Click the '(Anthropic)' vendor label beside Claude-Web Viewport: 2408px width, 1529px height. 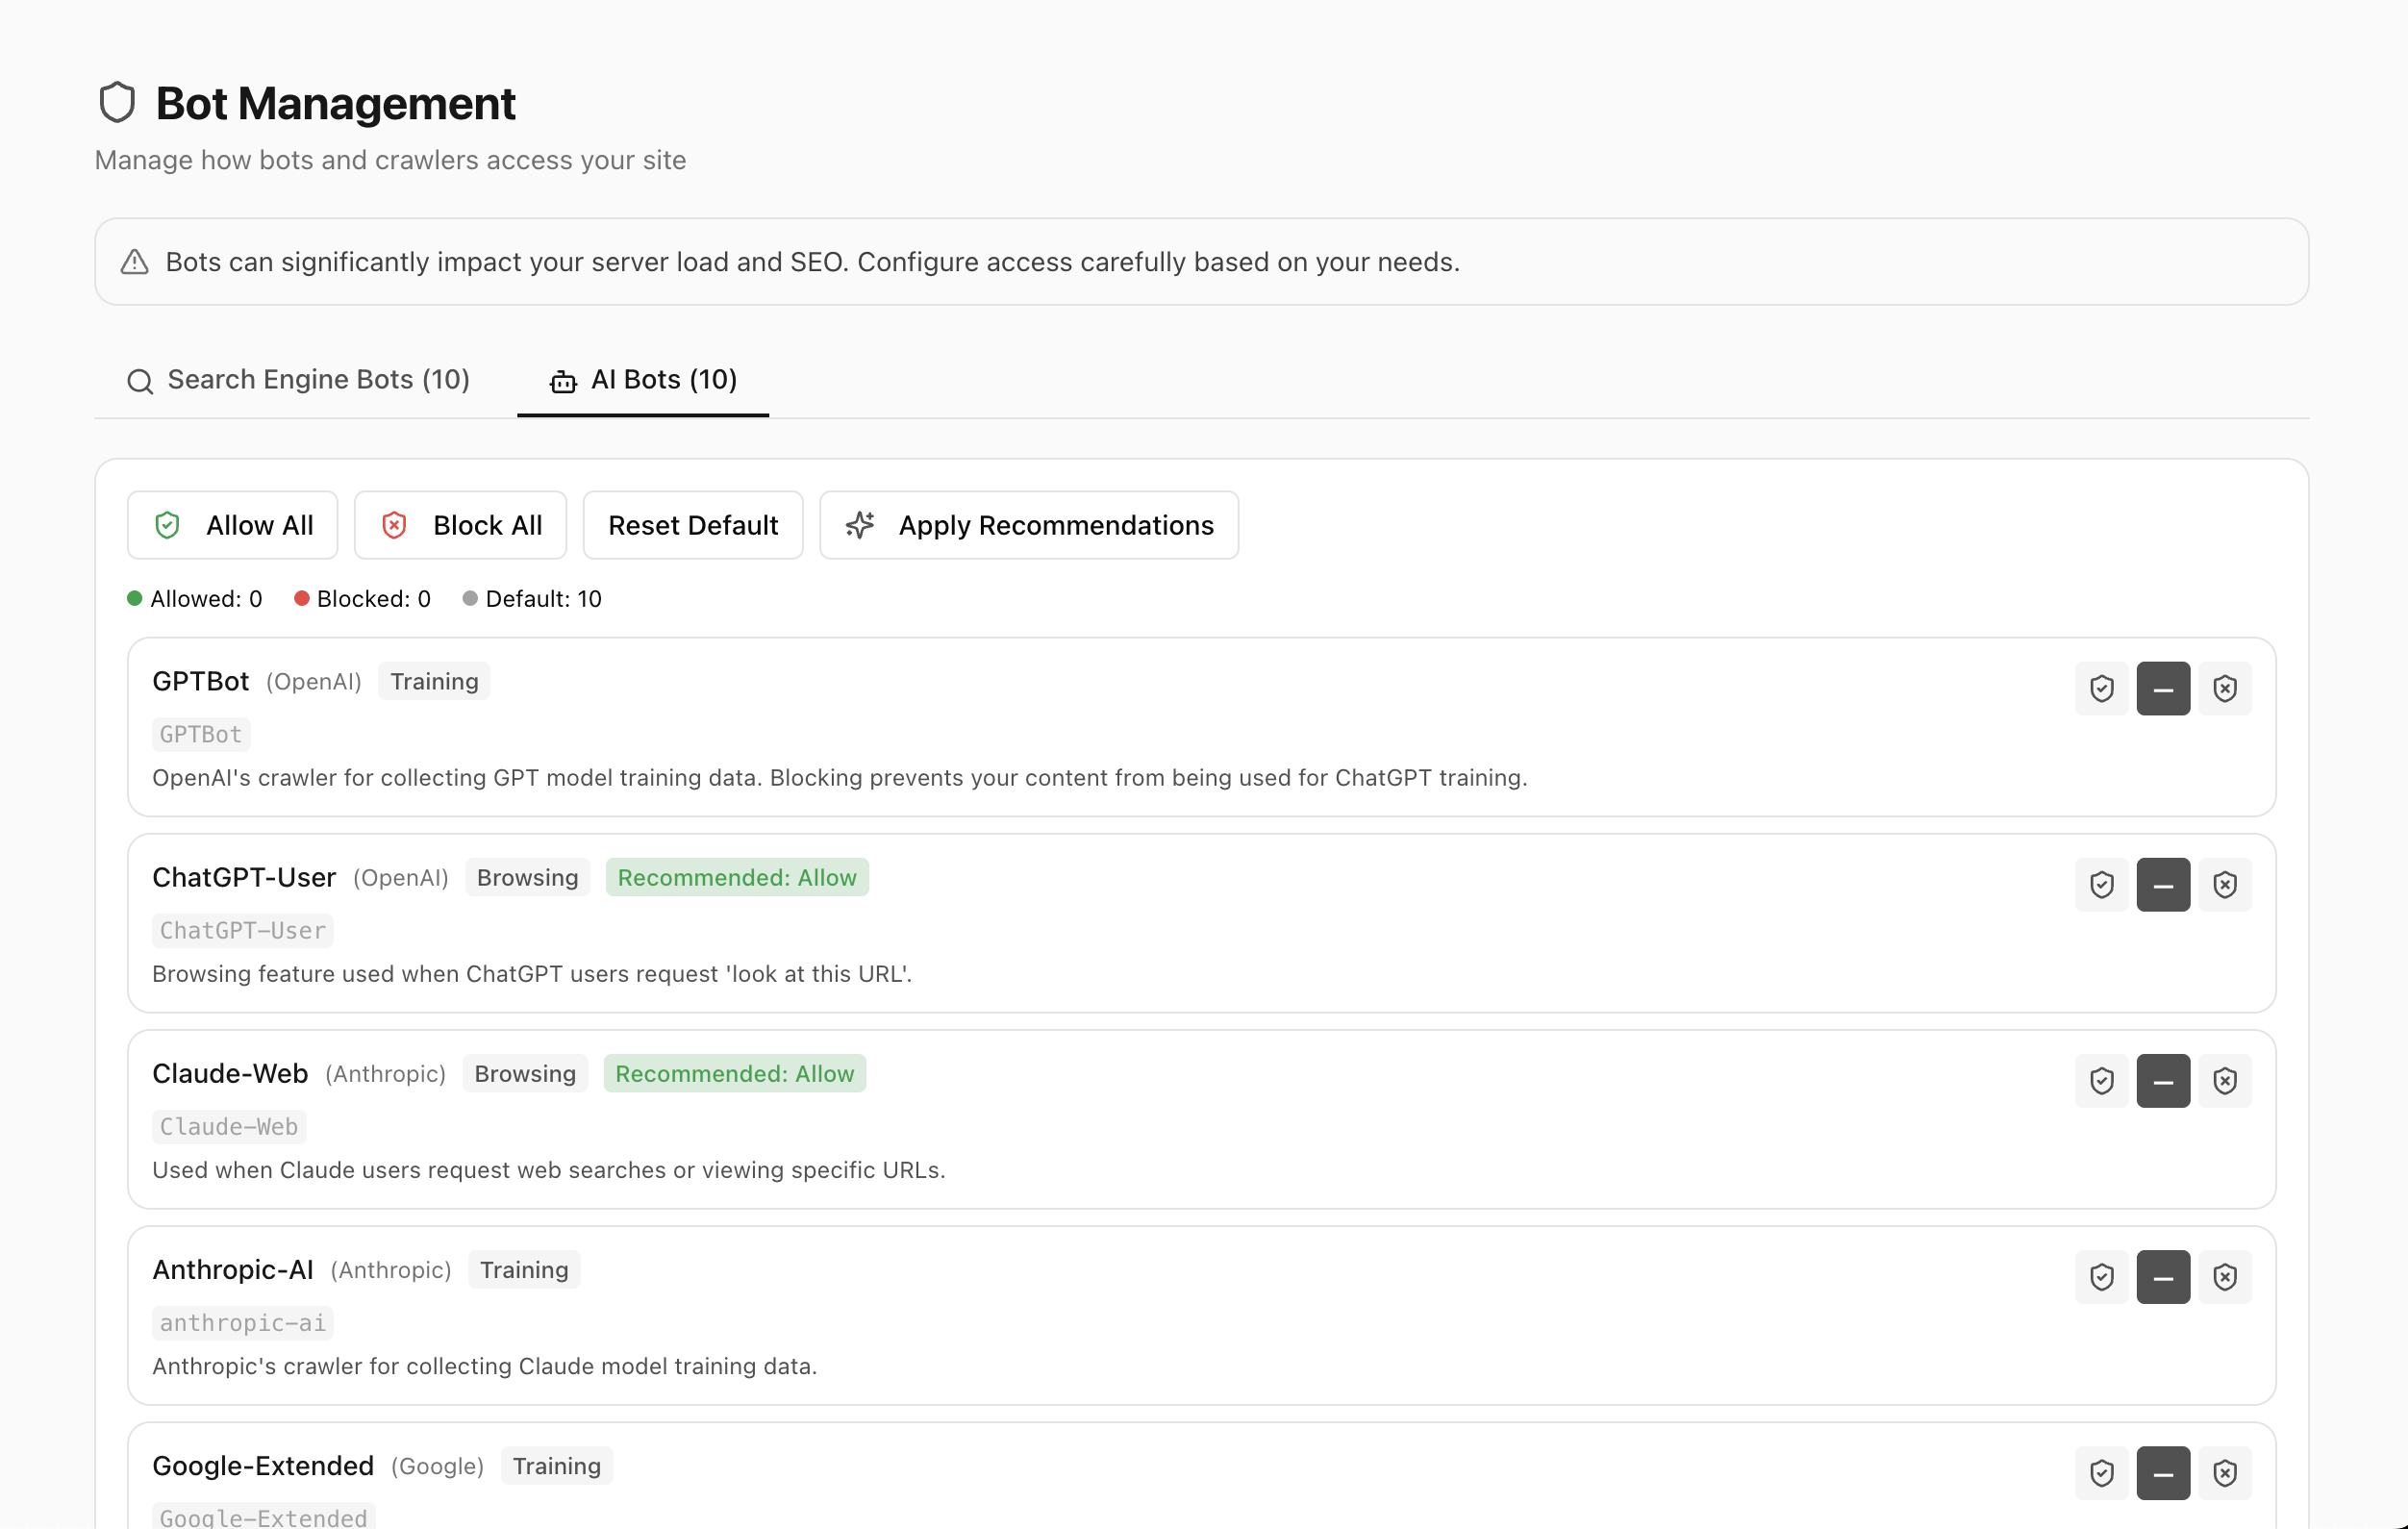coord(385,1073)
